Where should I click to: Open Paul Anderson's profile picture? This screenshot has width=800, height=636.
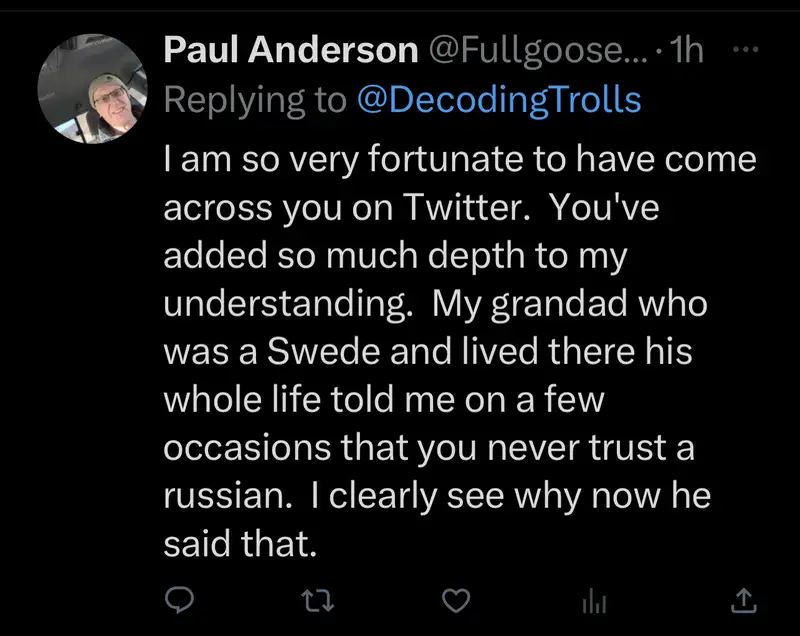(x=92, y=89)
